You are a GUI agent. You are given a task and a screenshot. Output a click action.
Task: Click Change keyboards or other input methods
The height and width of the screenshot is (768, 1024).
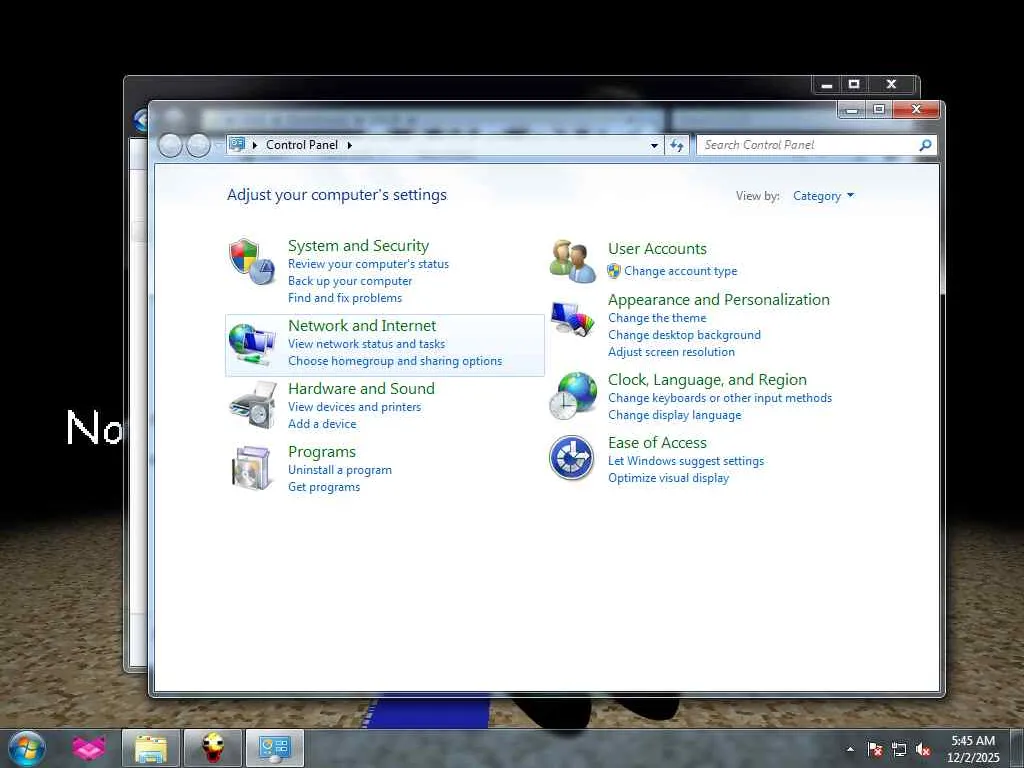tap(720, 398)
